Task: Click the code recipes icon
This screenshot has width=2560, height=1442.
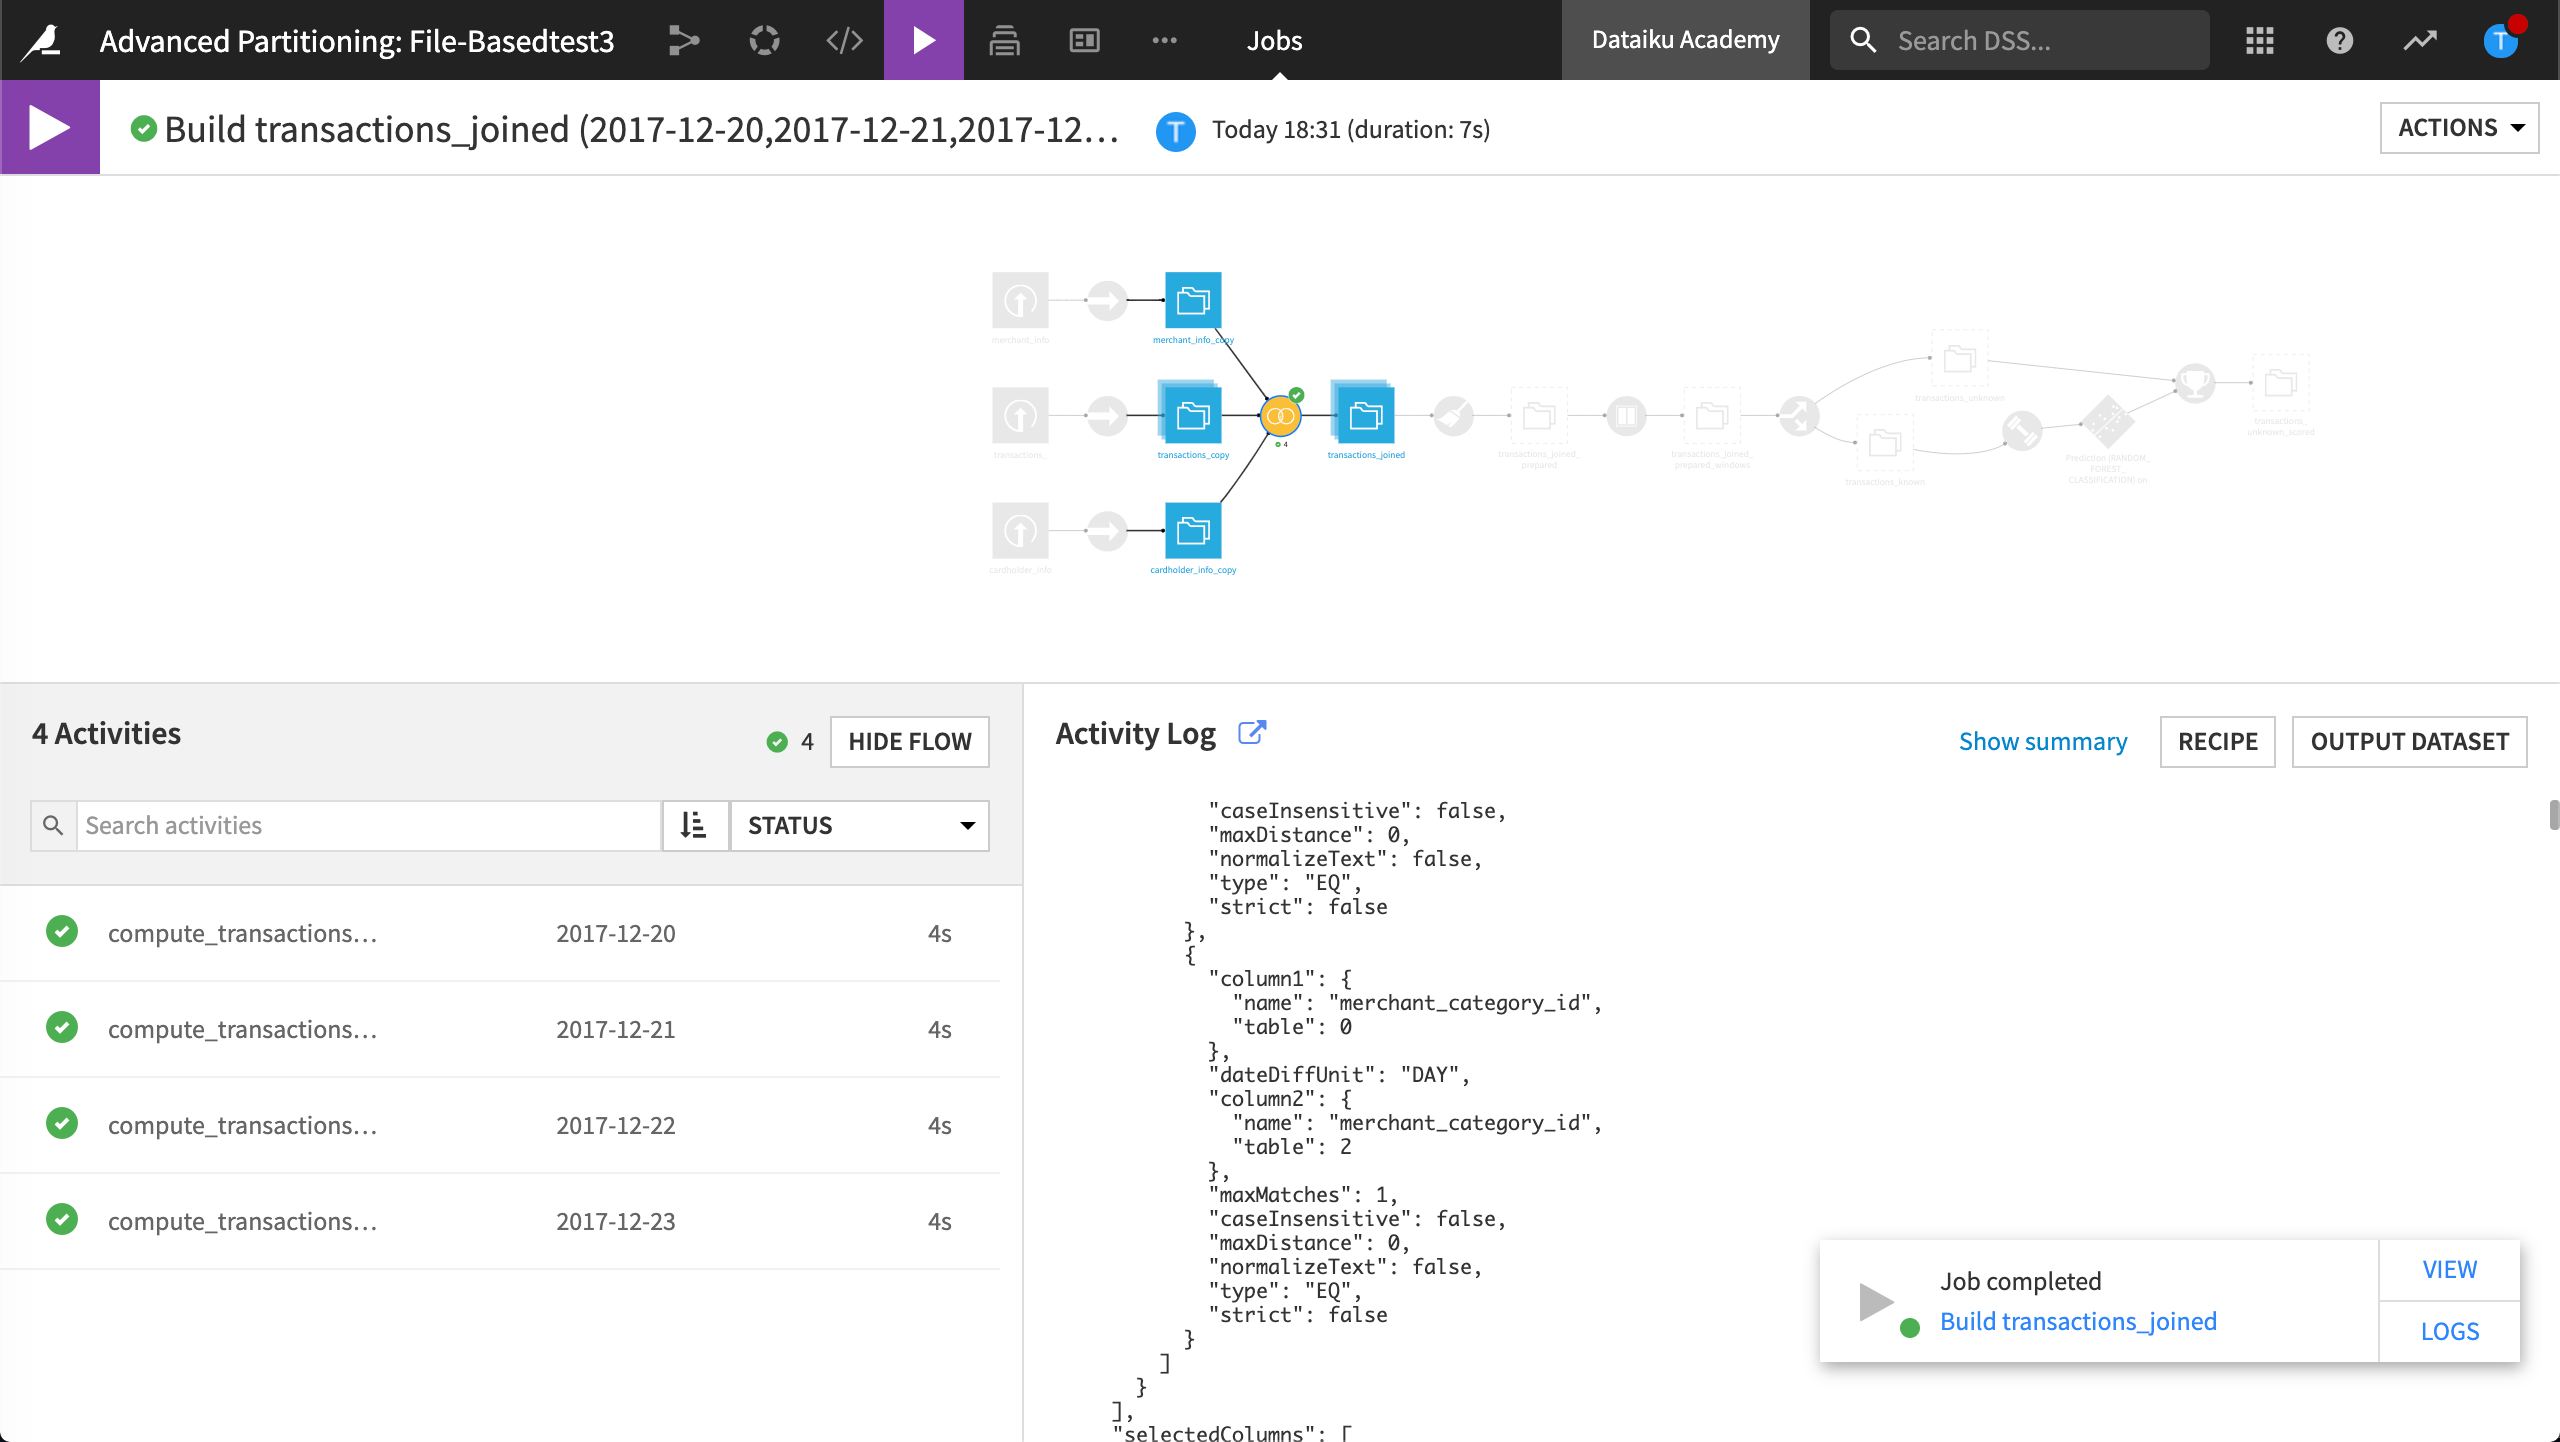Action: pos(844,40)
